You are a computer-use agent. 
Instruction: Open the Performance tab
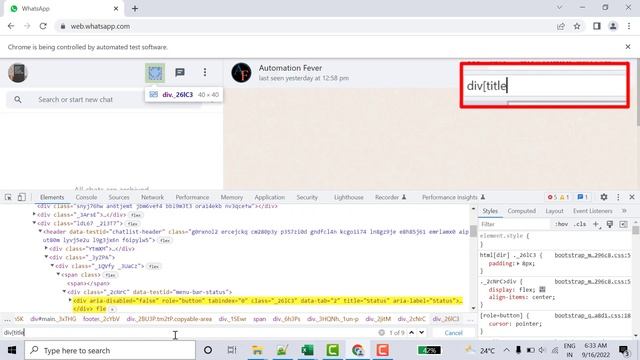tap(192, 197)
